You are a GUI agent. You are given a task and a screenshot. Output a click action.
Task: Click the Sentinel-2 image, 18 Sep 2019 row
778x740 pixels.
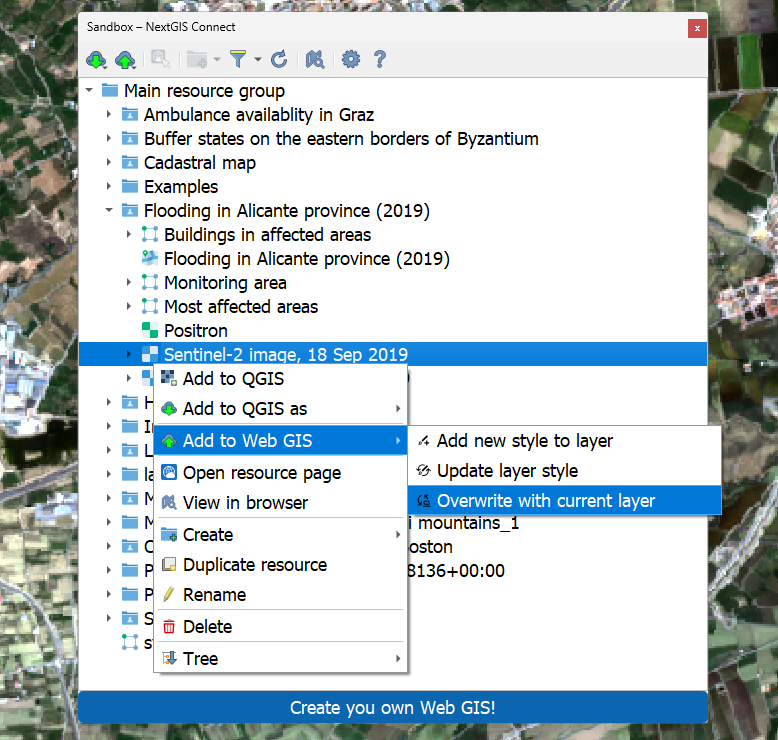tap(393, 354)
